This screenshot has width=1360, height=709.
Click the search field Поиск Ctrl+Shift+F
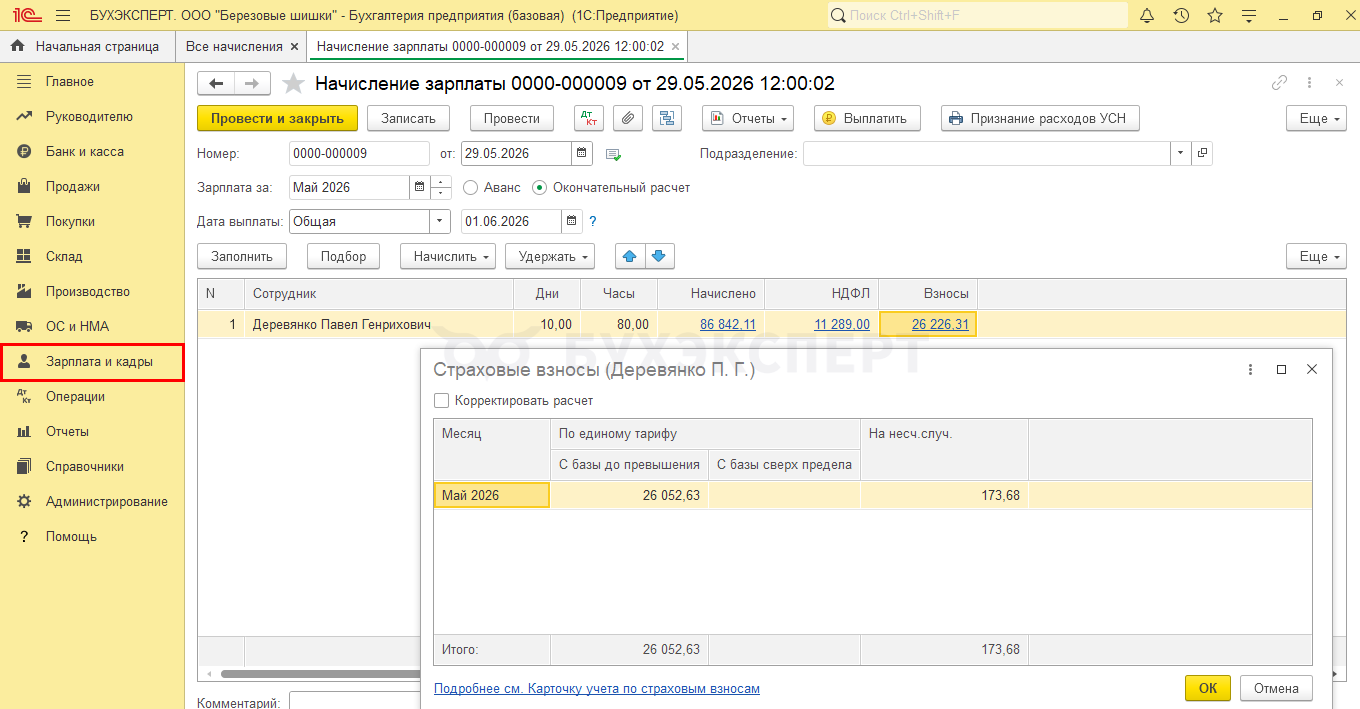(x=978, y=16)
